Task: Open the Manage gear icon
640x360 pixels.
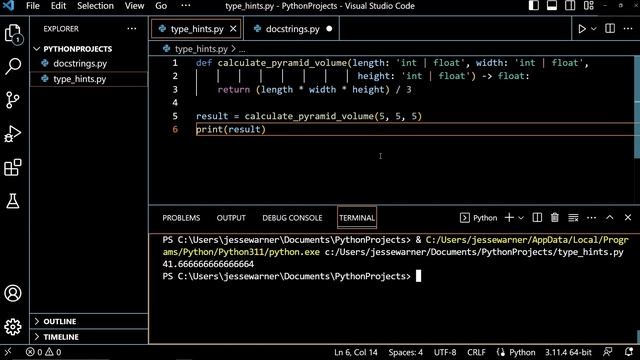Action: click(13, 327)
